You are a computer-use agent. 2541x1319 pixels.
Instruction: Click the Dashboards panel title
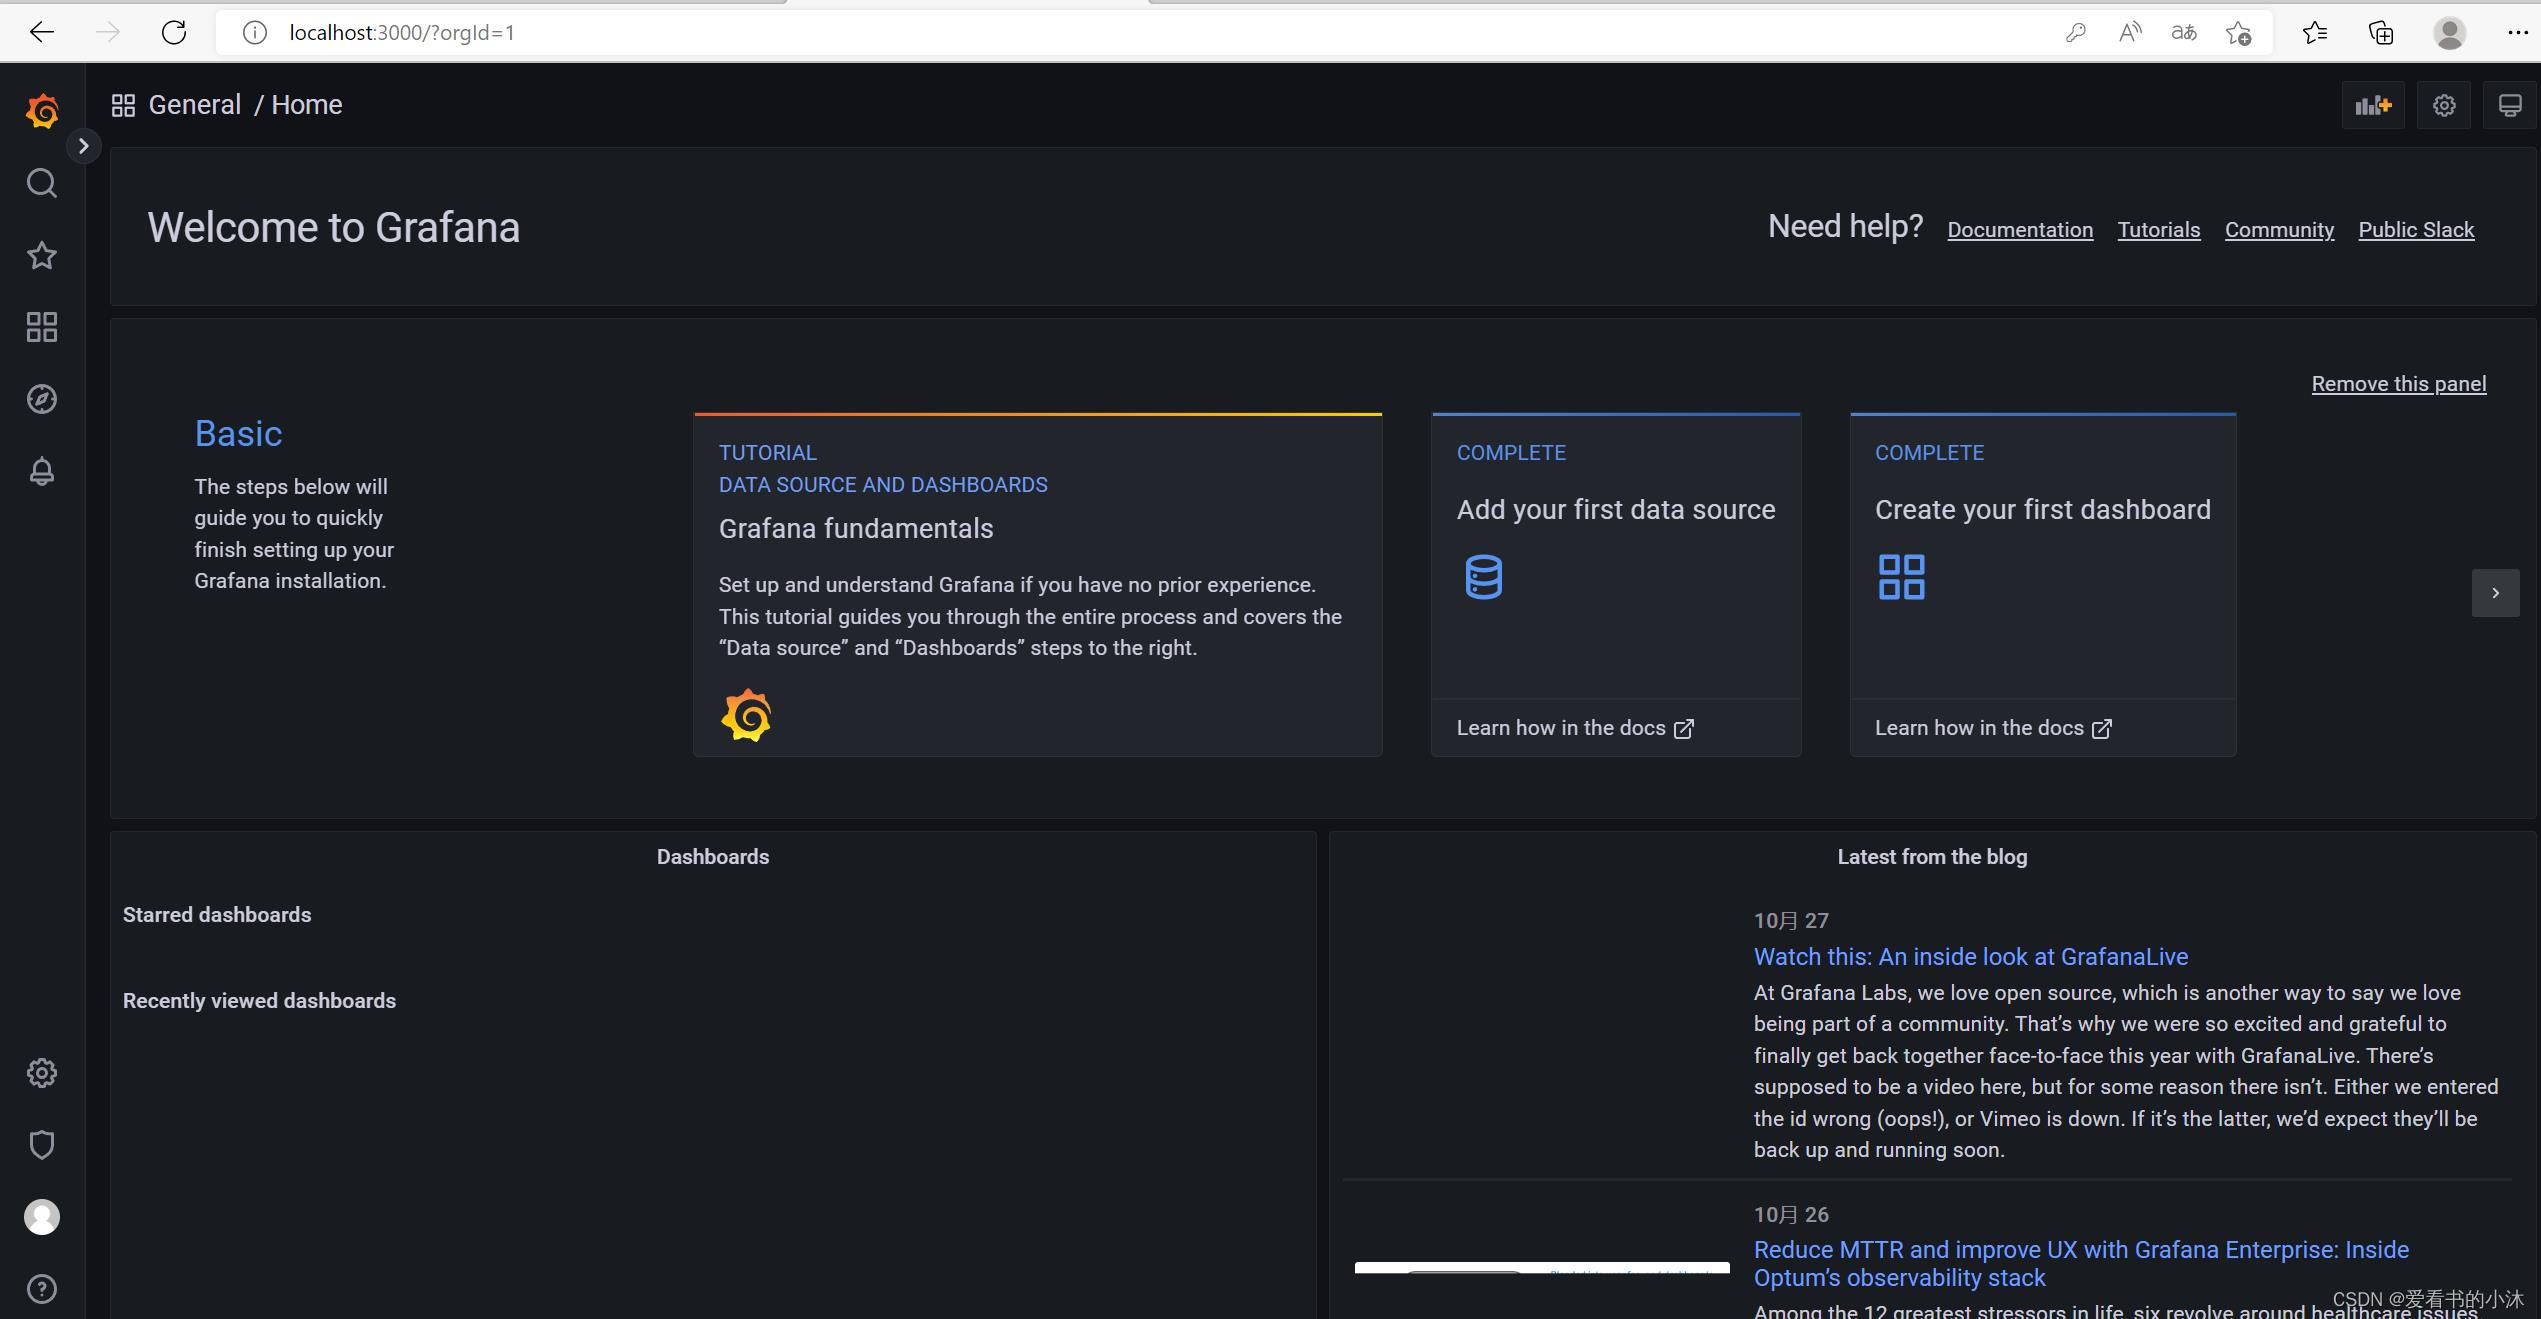tap(713, 857)
